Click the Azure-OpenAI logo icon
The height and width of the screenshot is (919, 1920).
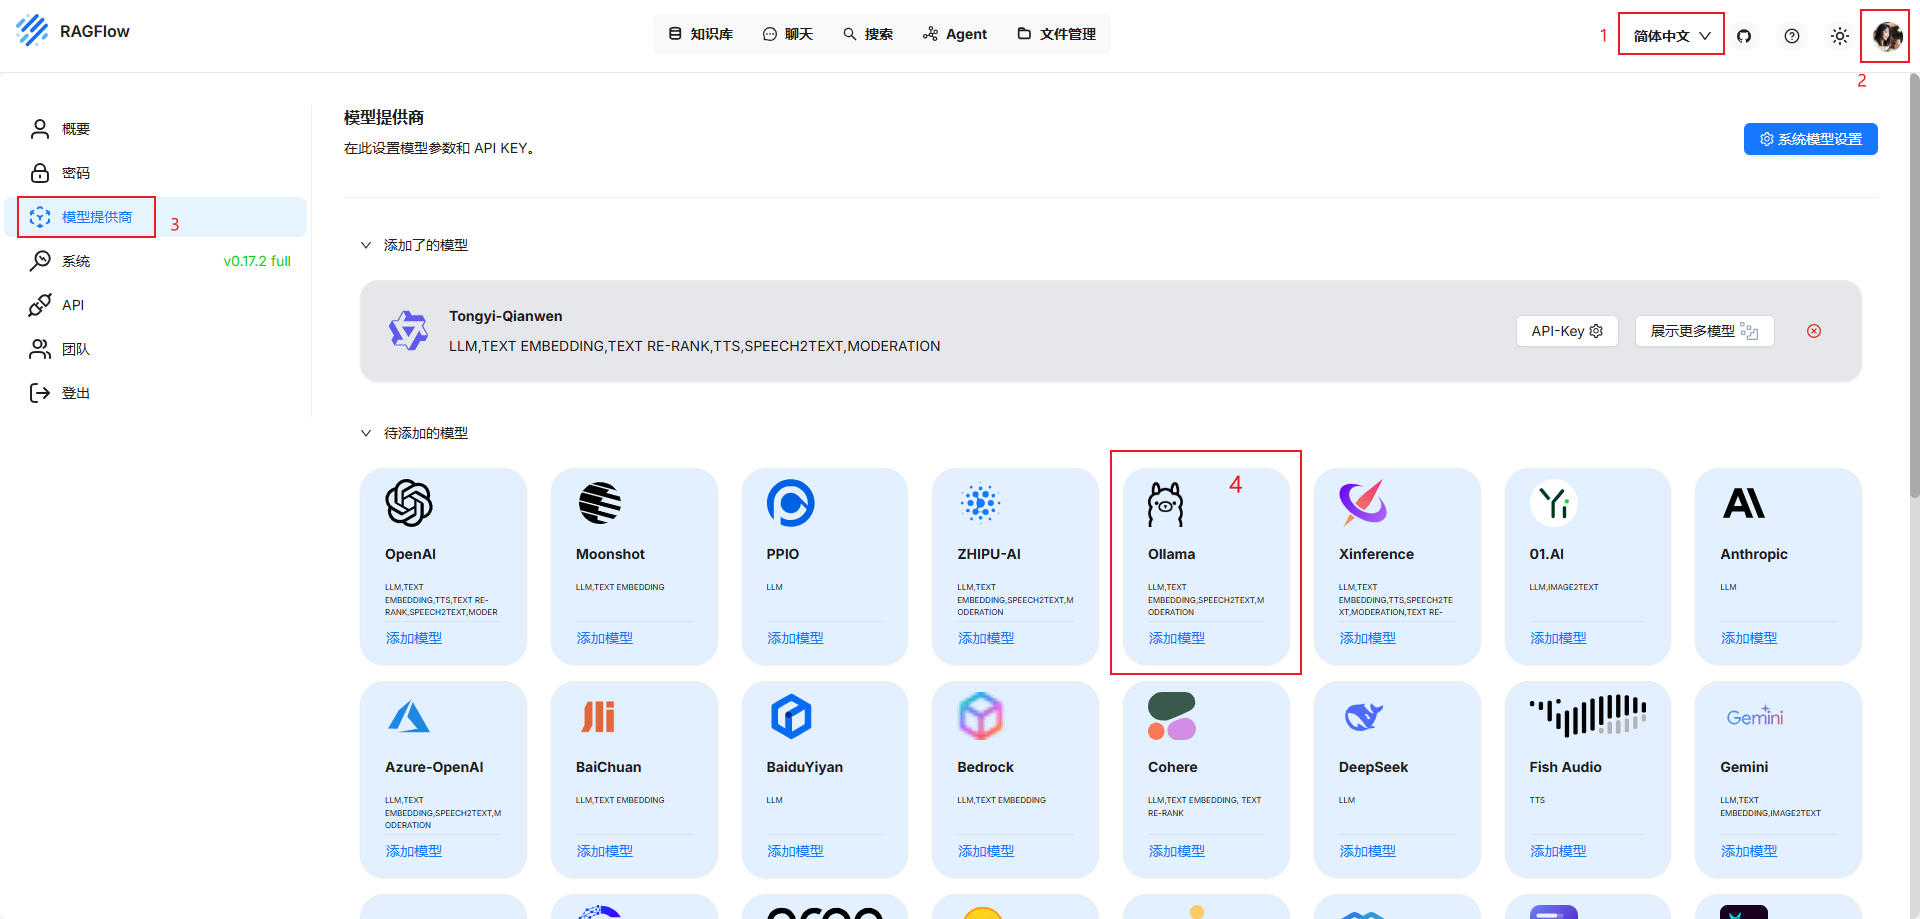tap(409, 716)
